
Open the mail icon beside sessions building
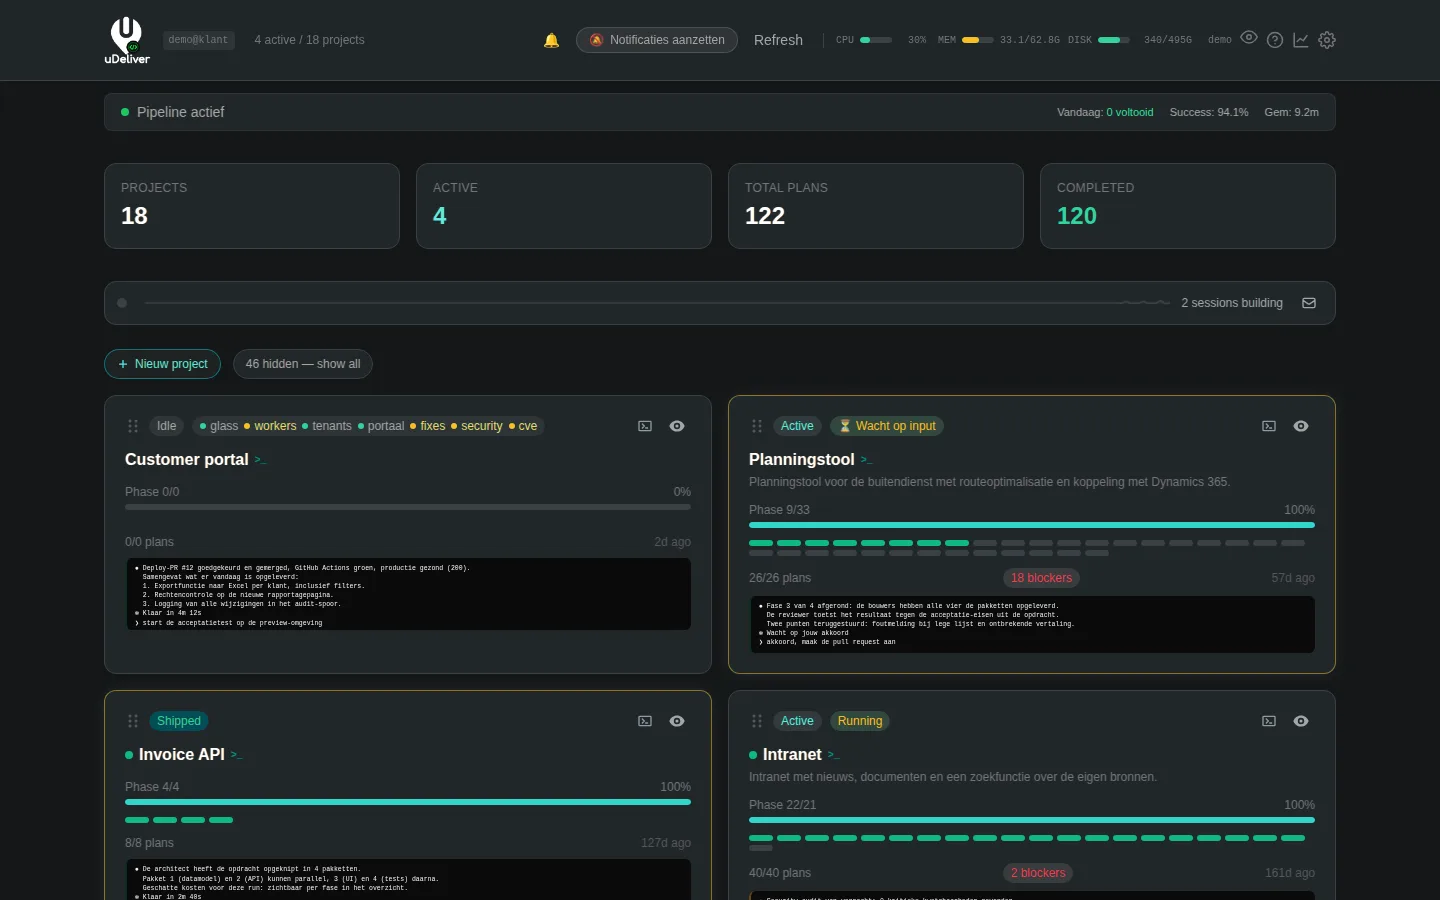click(x=1309, y=303)
